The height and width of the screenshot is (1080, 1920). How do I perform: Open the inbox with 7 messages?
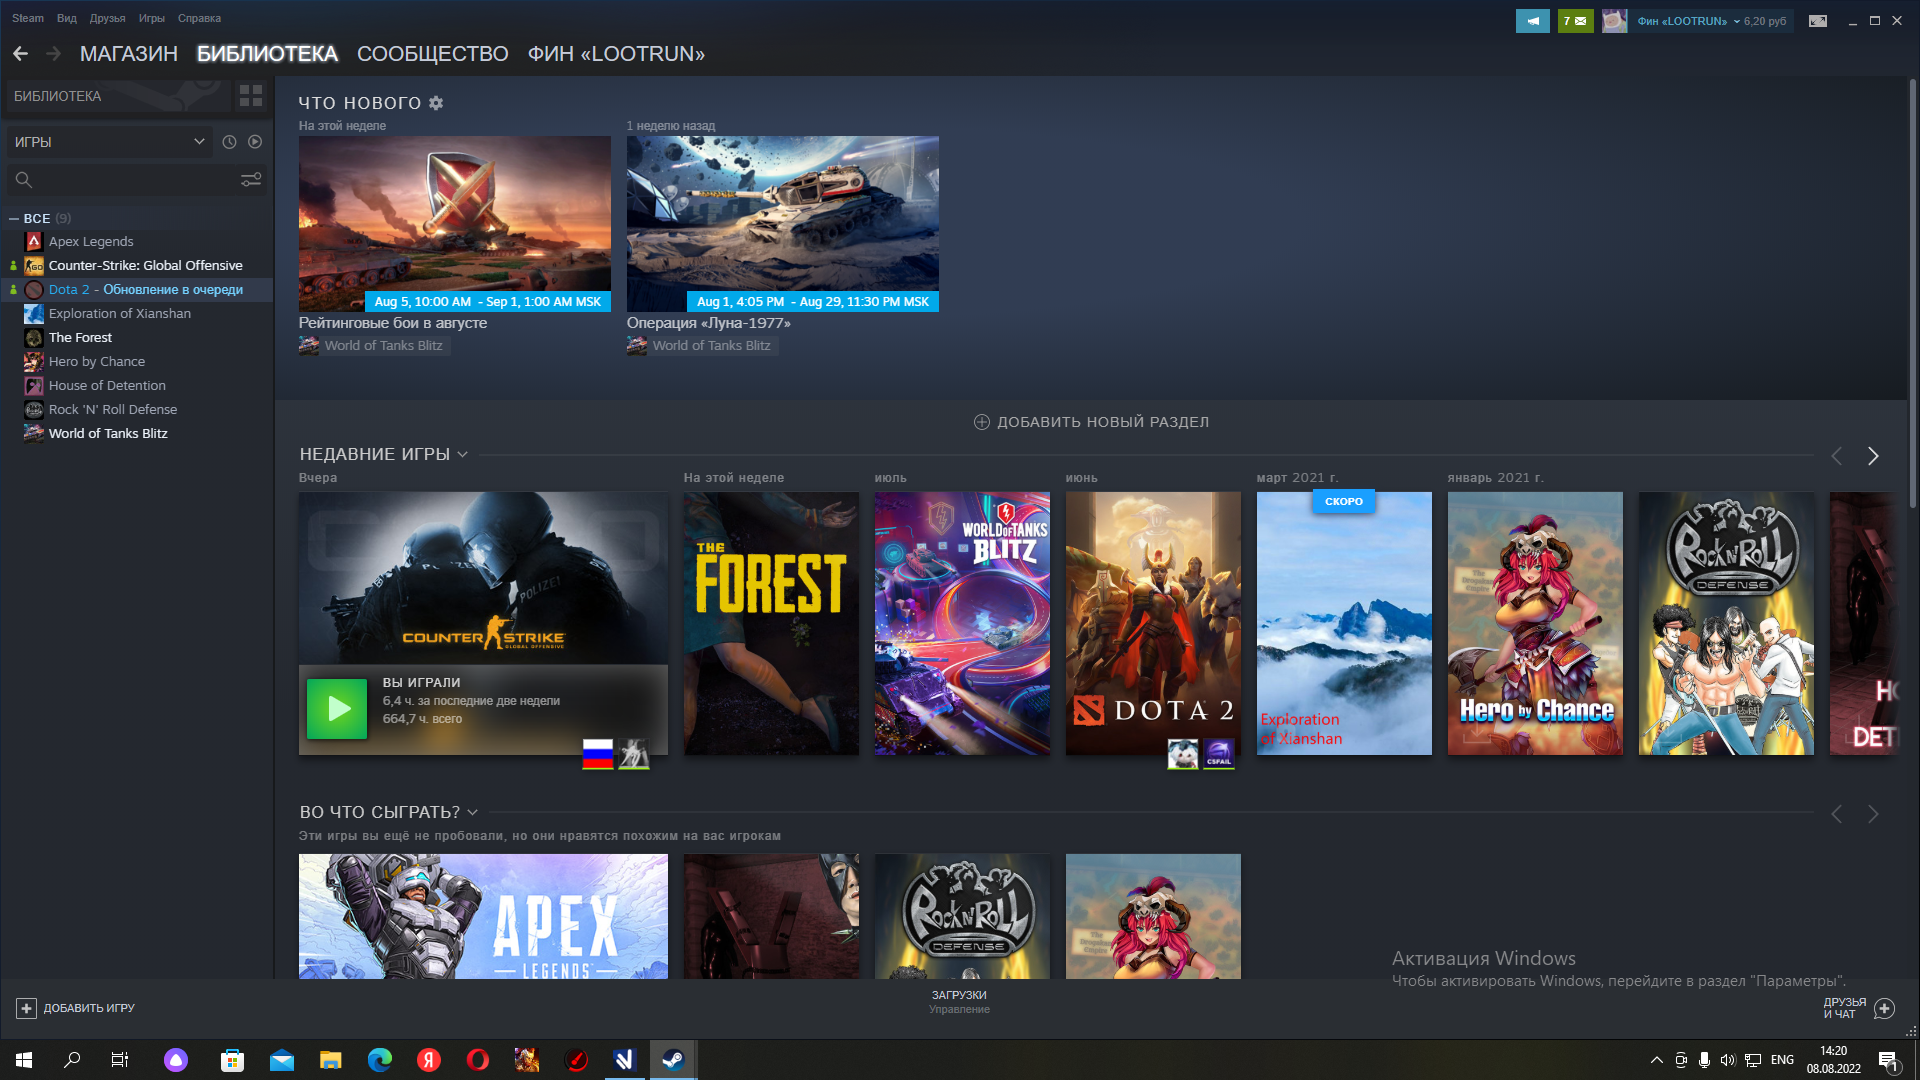(1575, 21)
